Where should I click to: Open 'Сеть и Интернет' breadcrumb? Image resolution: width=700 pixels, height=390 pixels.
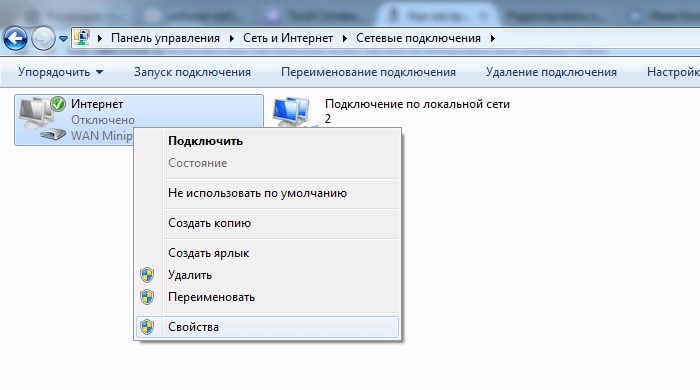point(288,38)
